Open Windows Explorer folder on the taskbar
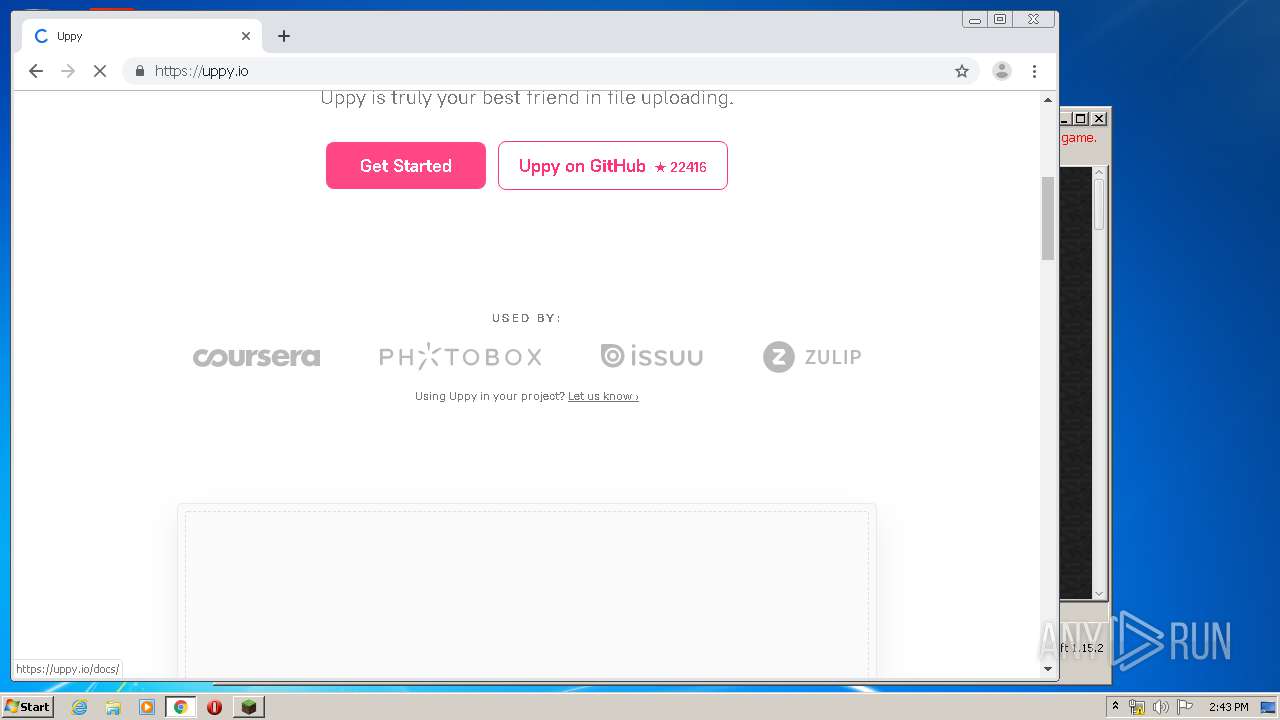 113,707
